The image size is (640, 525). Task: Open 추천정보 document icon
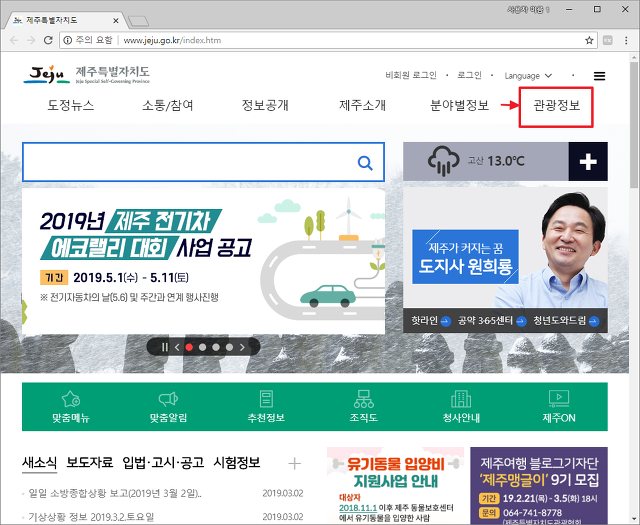coord(266,399)
